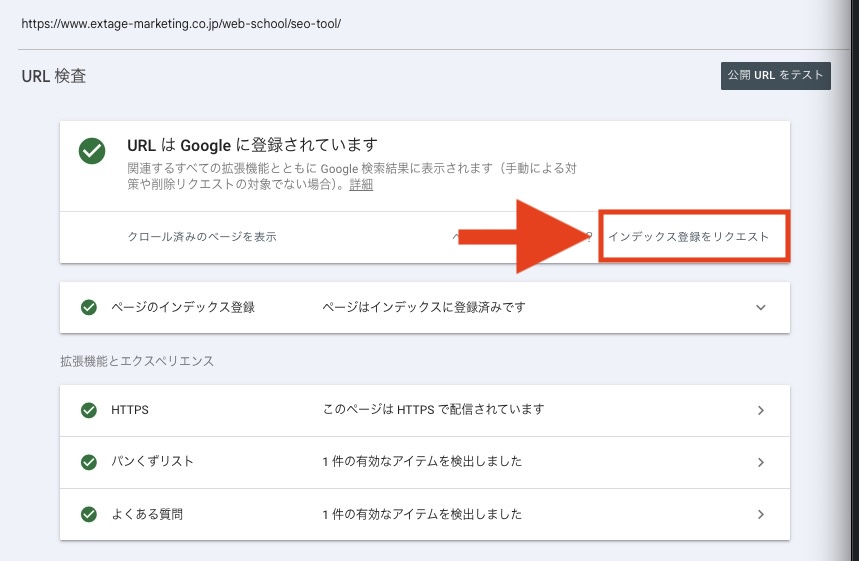This screenshot has height=561, width=859.
Task: Click the URL 検査 heading
Action: 54,76
